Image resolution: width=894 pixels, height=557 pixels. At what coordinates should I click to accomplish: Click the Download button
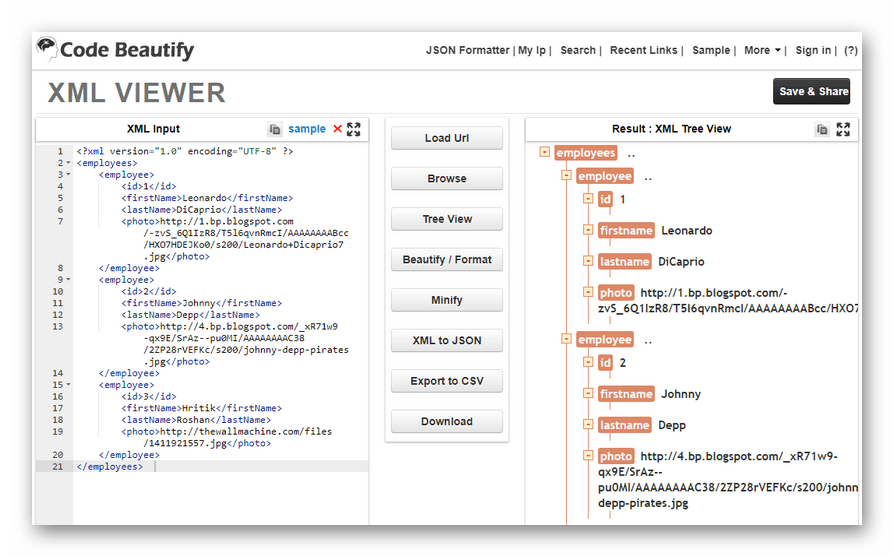click(447, 421)
